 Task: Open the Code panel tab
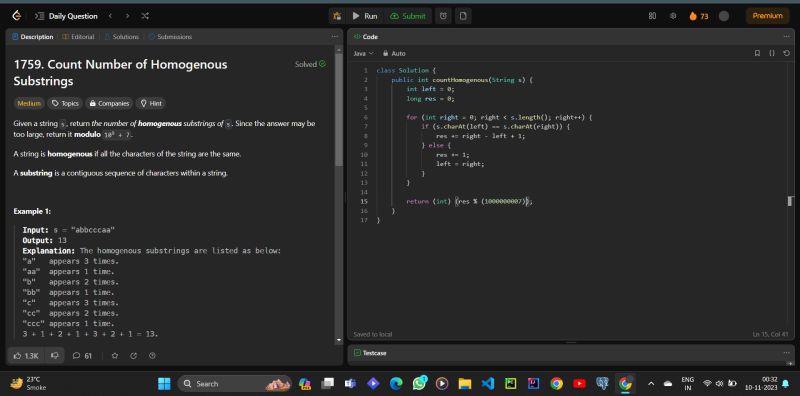pyautogui.click(x=366, y=37)
